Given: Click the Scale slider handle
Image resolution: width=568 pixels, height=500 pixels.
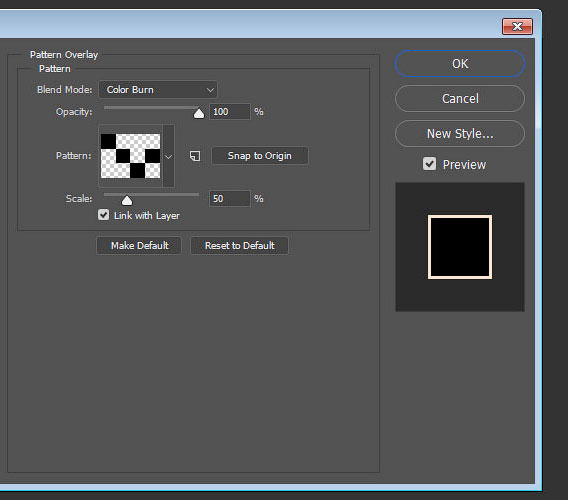Looking at the screenshot, I should [x=127, y=200].
